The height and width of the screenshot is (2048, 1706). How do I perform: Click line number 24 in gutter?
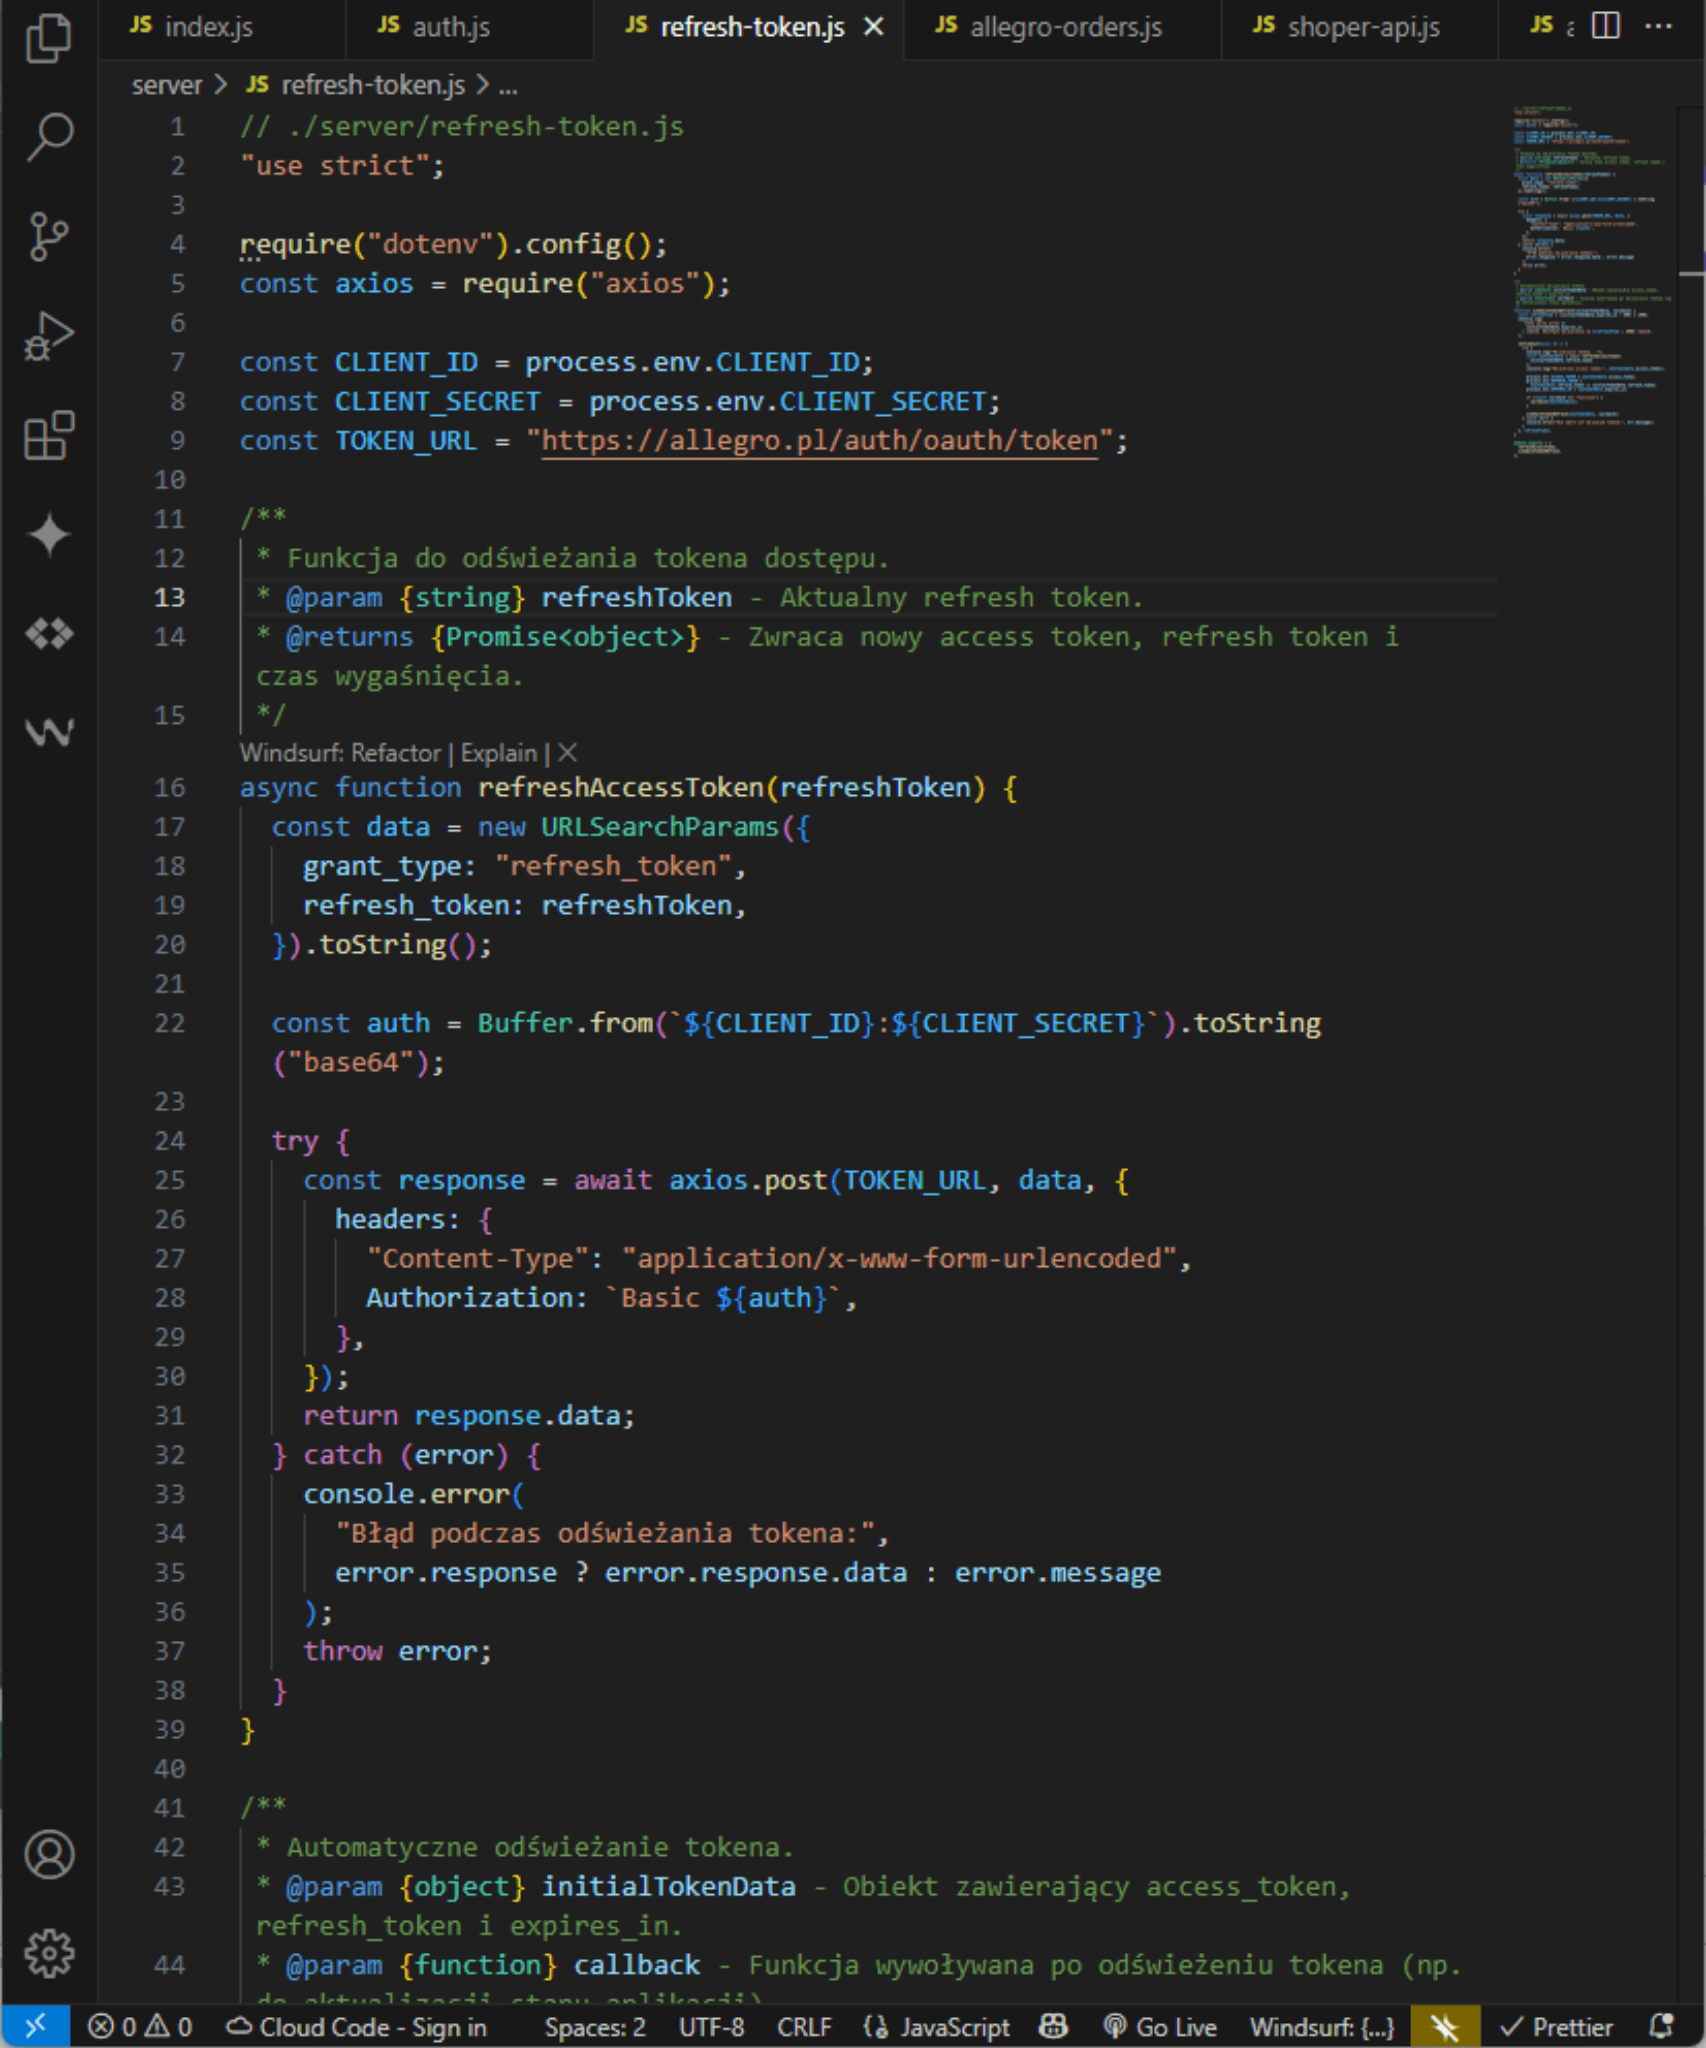pos(169,1141)
